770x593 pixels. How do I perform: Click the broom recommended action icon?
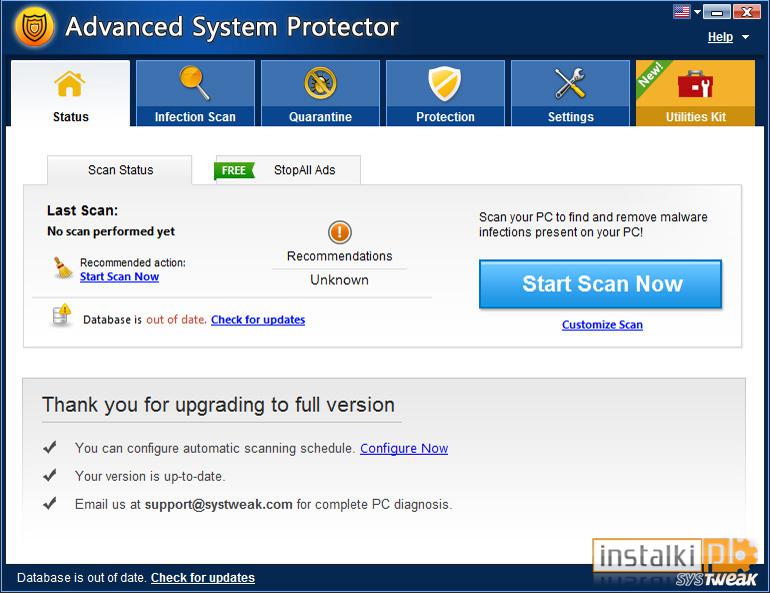pyautogui.click(x=62, y=268)
